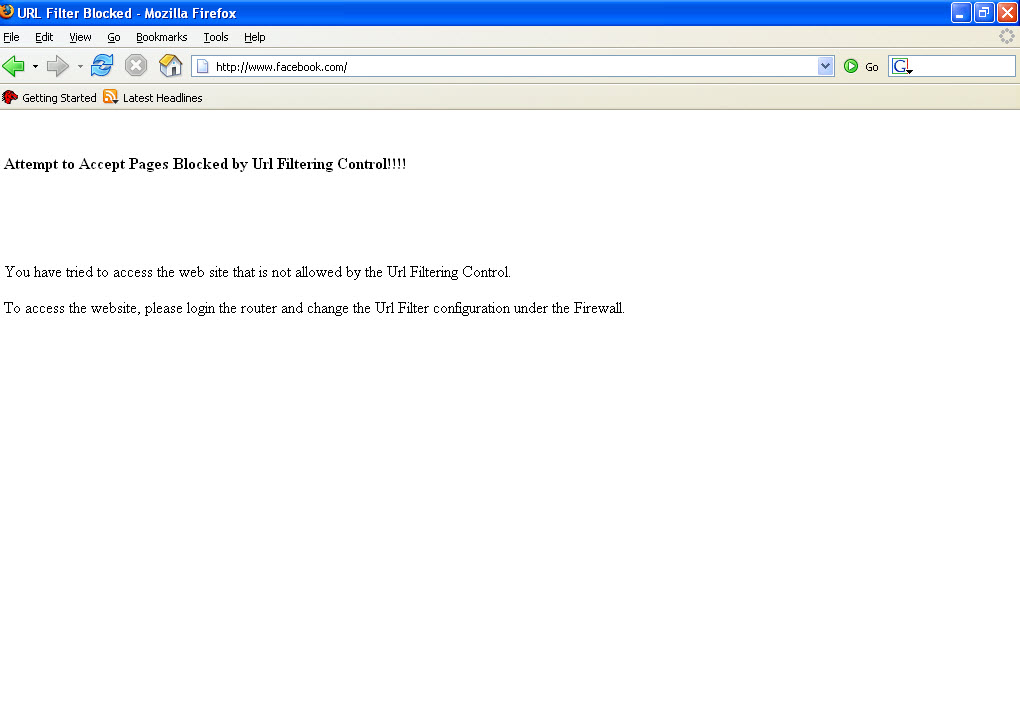Image resolution: width=1020 pixels, height=716 pixels.
Task: Click the 'You have tried to access' sentence
Action: click(x=258, y=272)
